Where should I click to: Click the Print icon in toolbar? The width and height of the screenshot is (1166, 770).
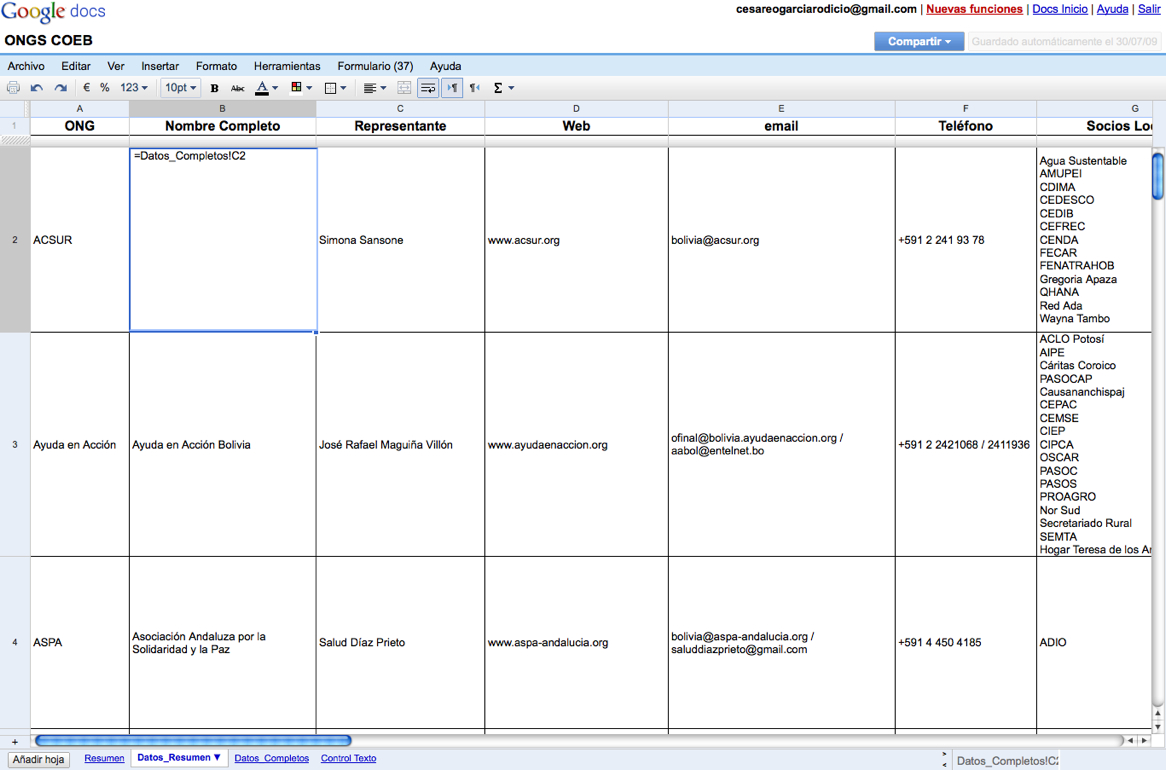click(x=13, y=88)
